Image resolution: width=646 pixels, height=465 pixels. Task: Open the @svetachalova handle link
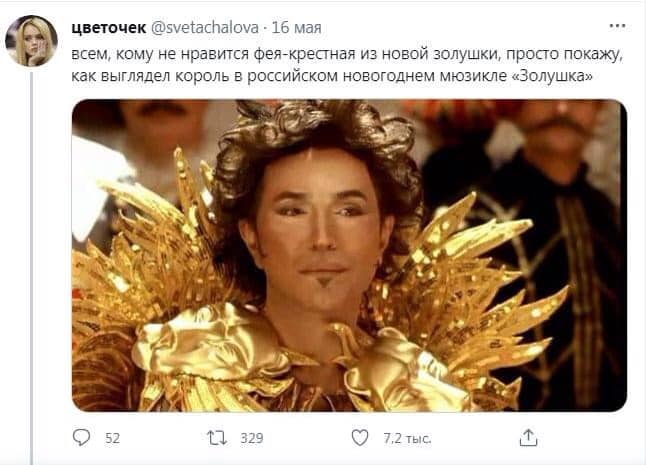[x=205, y=28]
